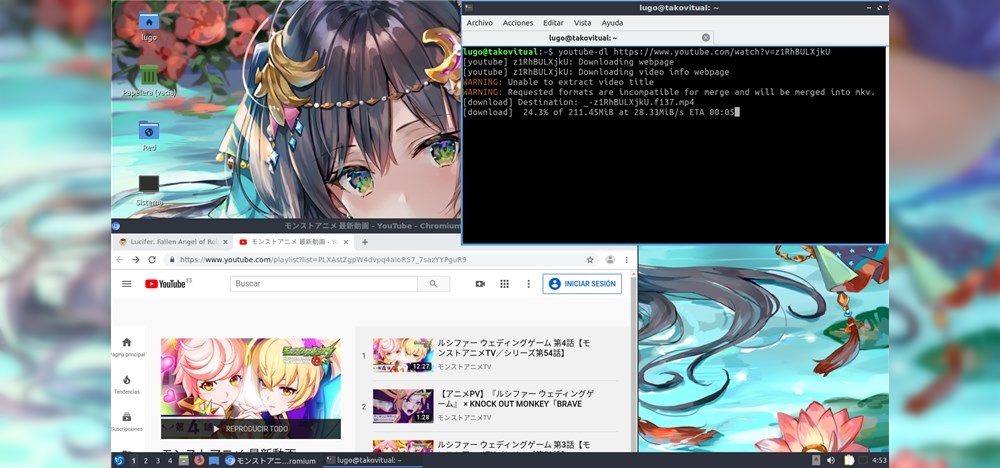The image size is (1000, 468).
Task: Click the Chromium taskbar window button
Action: point(271,460)
